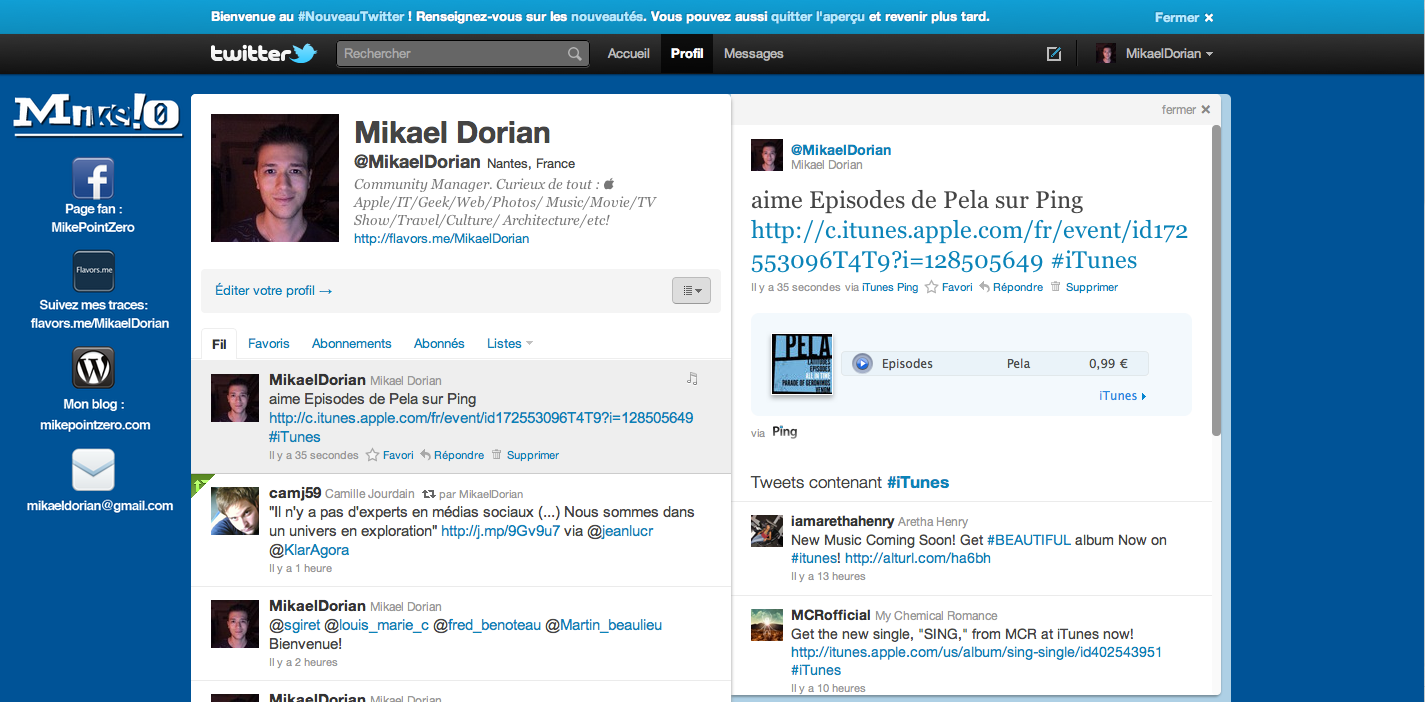The width and height of the screenshot is (1425, 702).
Task: Click MCRofficial avatar image
Action: coord(767,625)
